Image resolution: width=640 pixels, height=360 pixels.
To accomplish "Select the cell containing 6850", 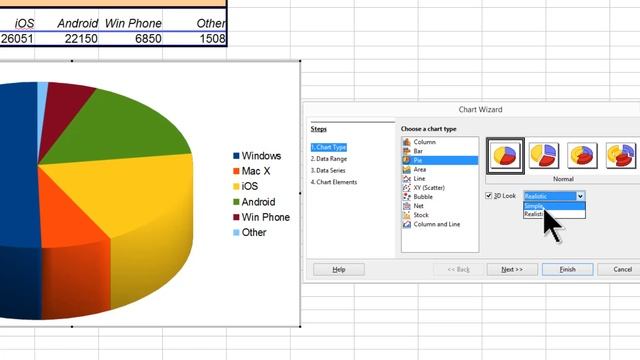I will 131,39.
